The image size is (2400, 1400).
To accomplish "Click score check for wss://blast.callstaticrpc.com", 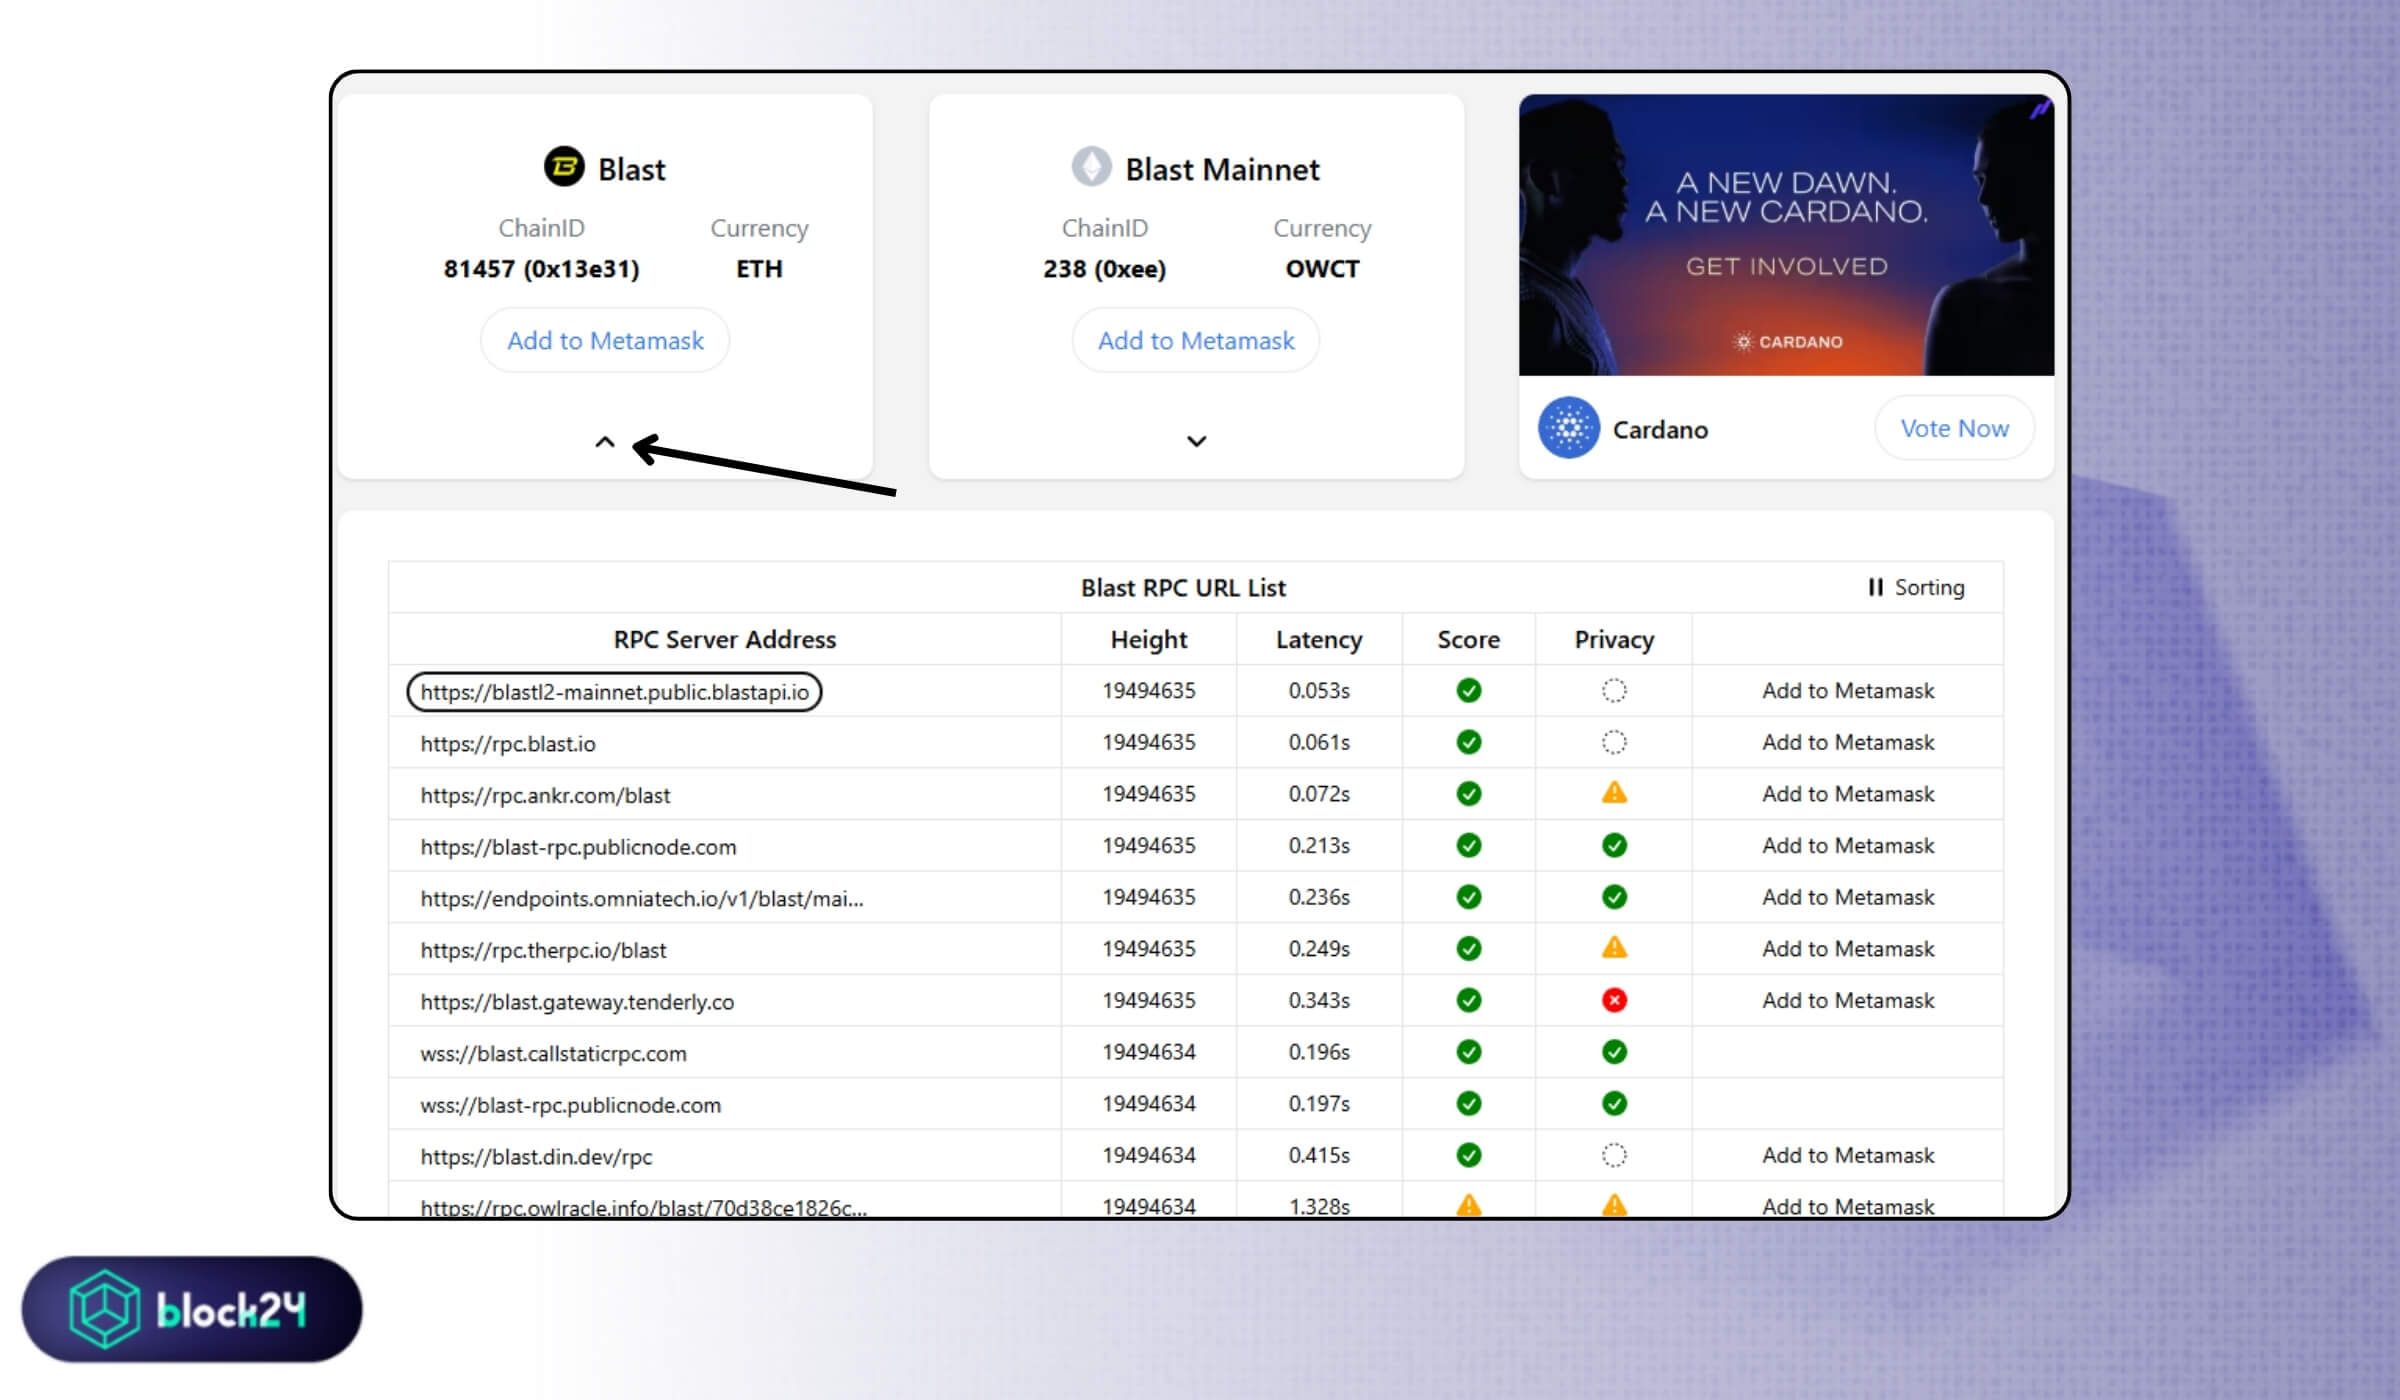I will [x=1468, y=1052].
